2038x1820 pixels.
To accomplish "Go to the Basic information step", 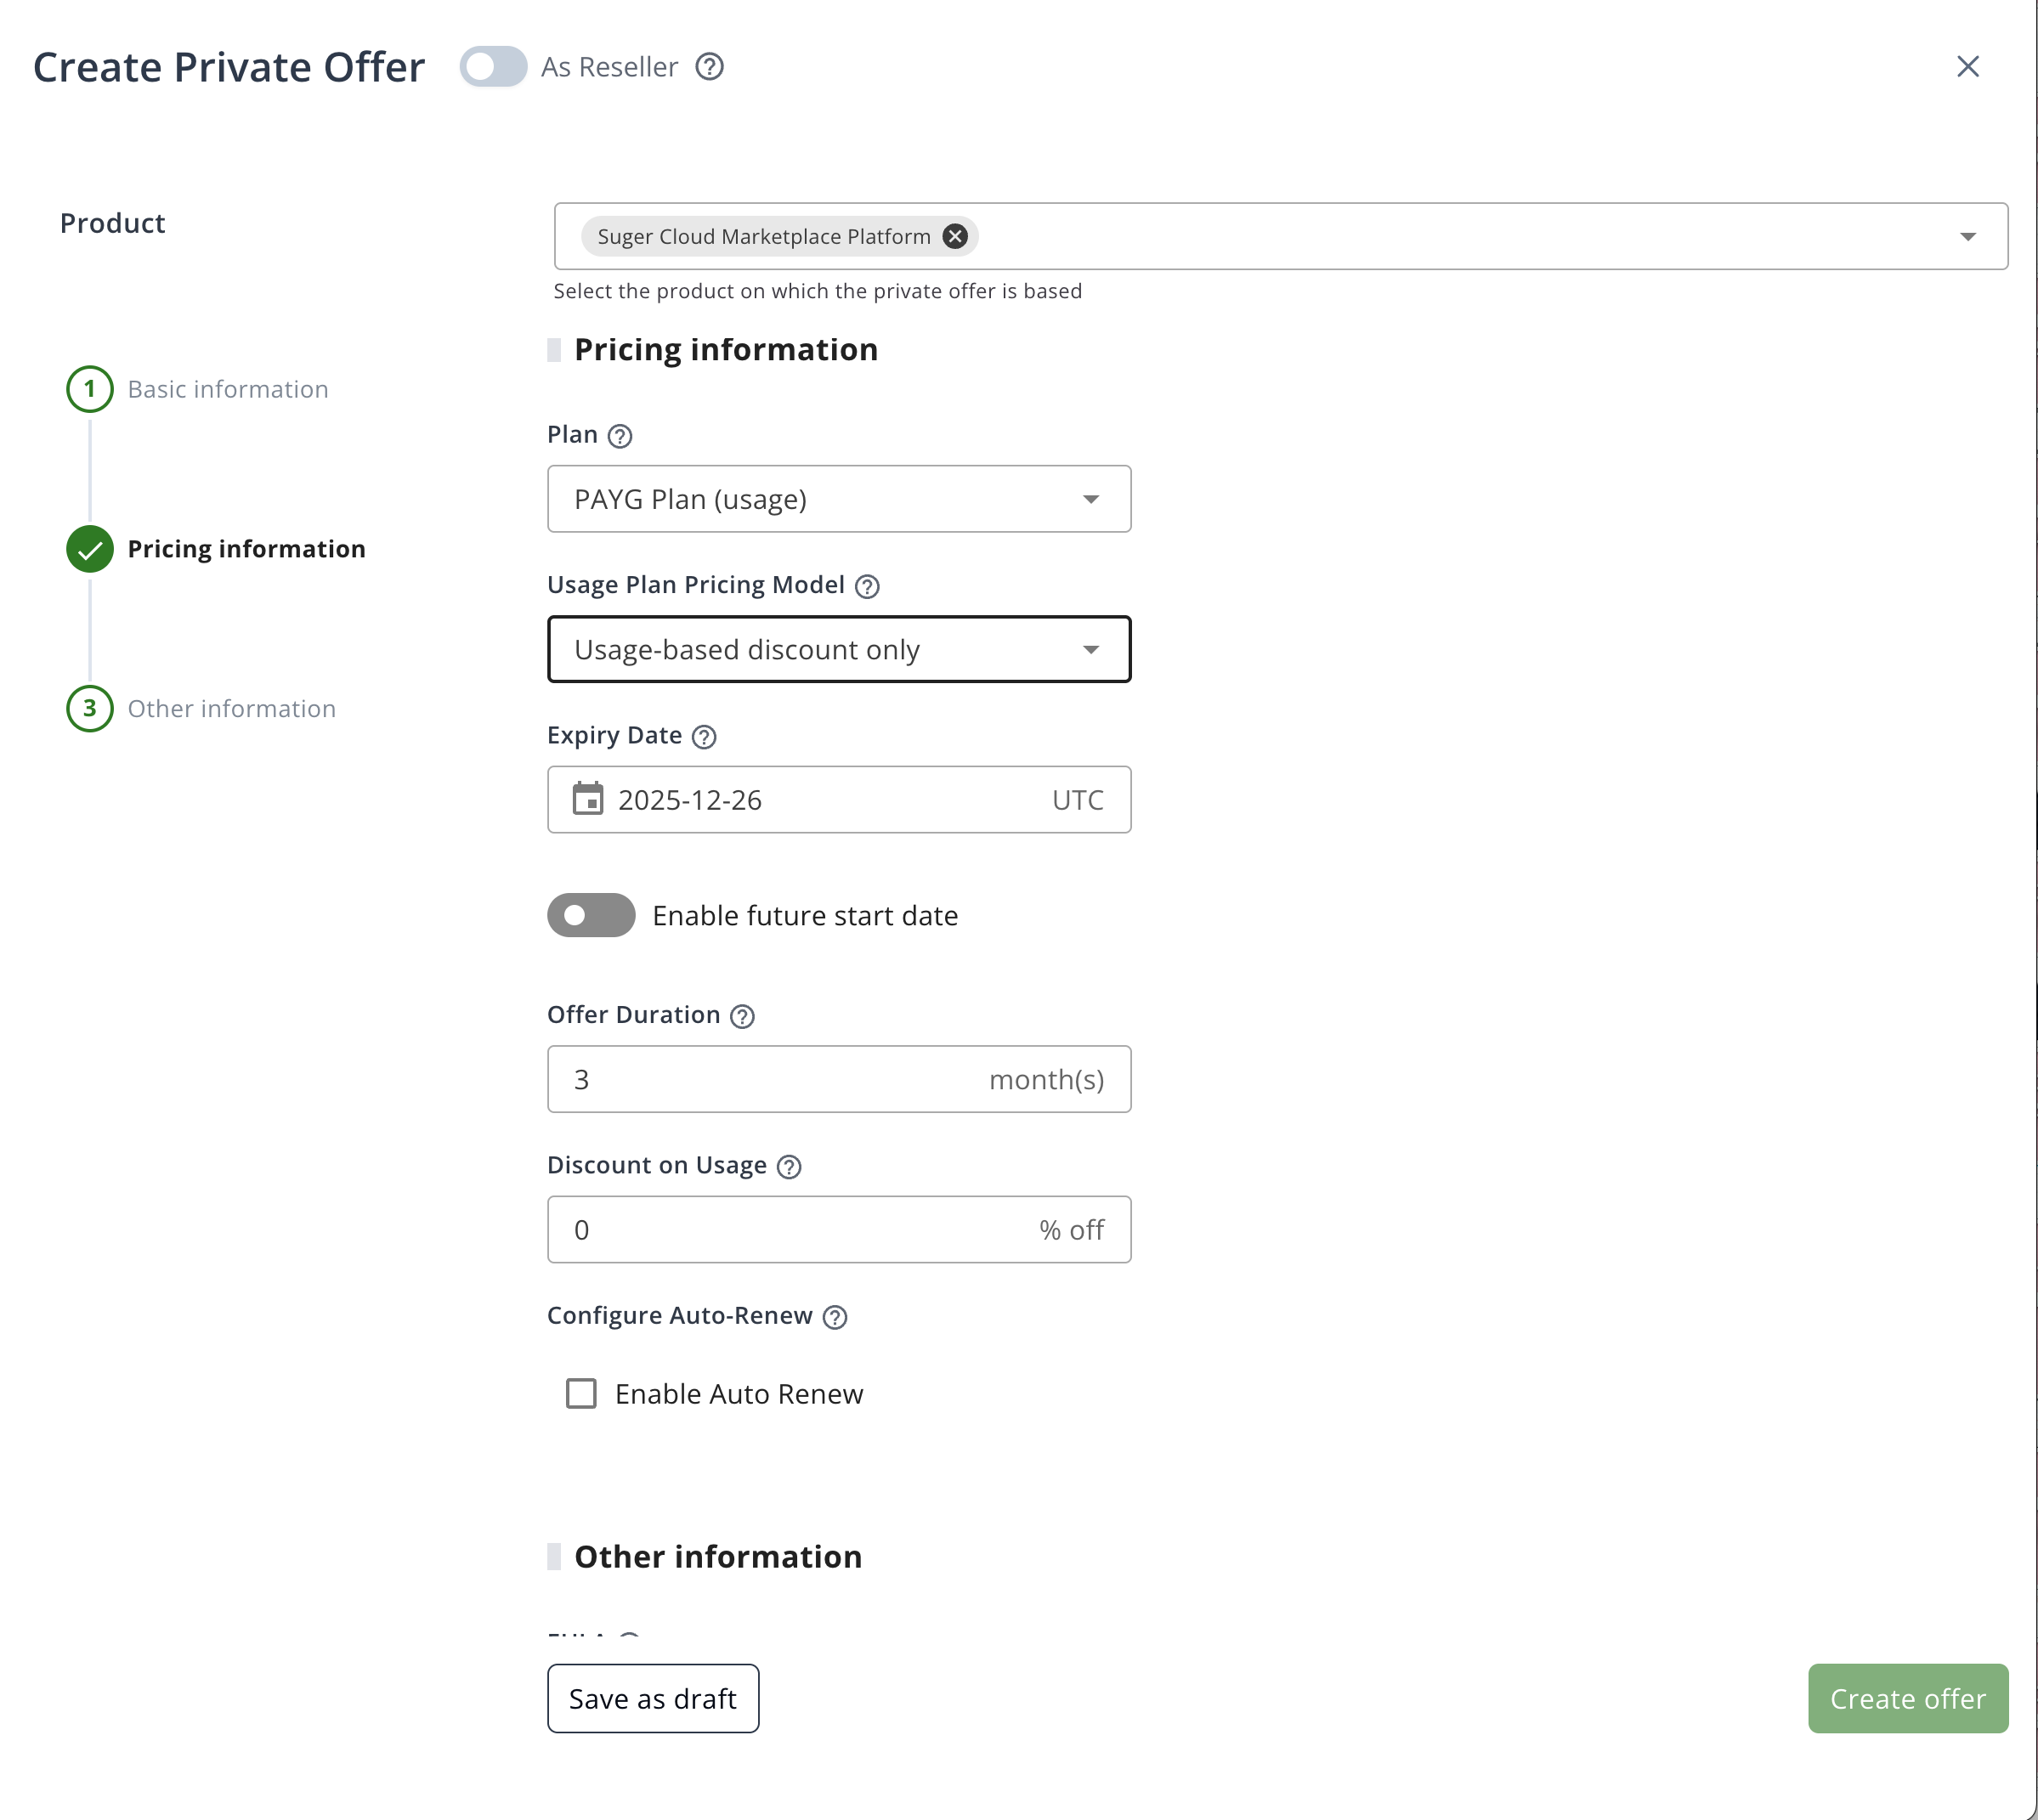I will (228, 389).
